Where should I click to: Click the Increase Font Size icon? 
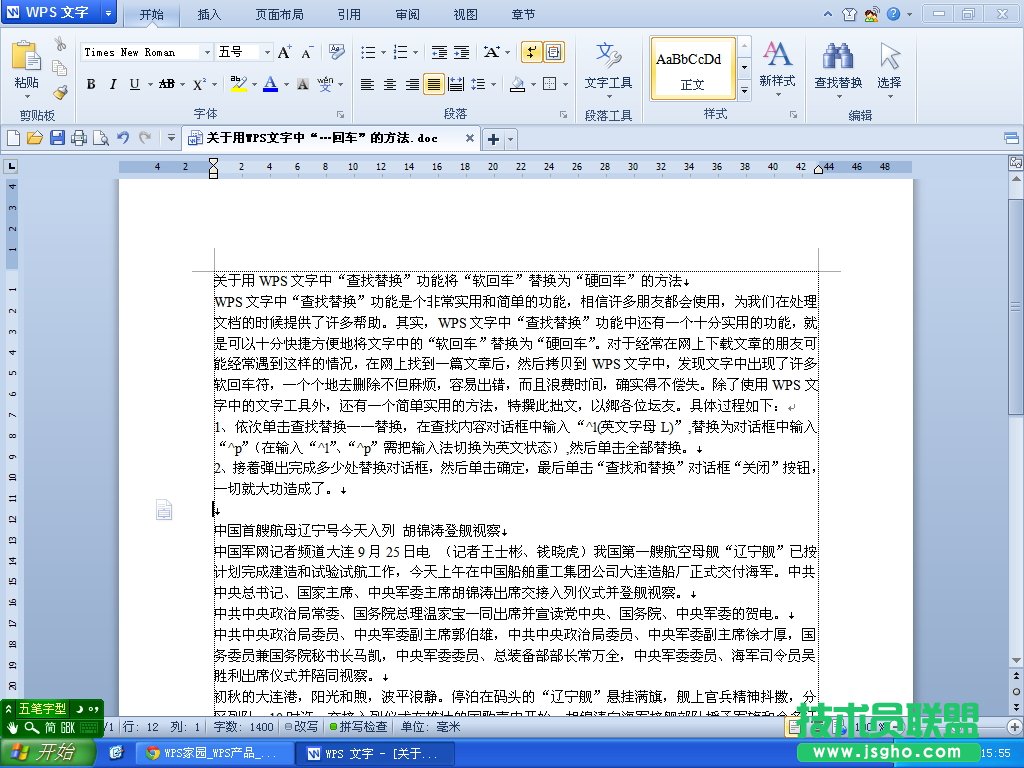pyautogui.click(x=284, y=52)
